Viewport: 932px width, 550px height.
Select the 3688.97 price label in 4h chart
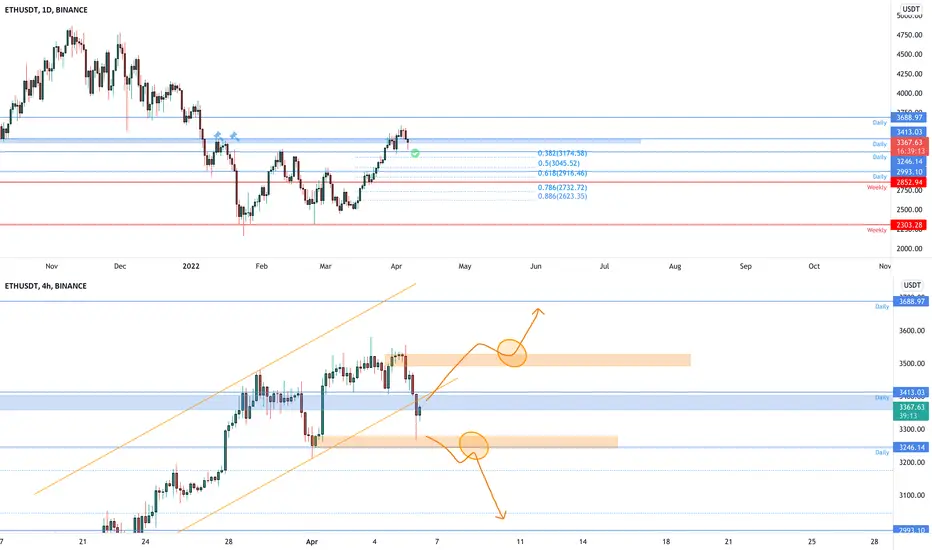coord(911,301)
